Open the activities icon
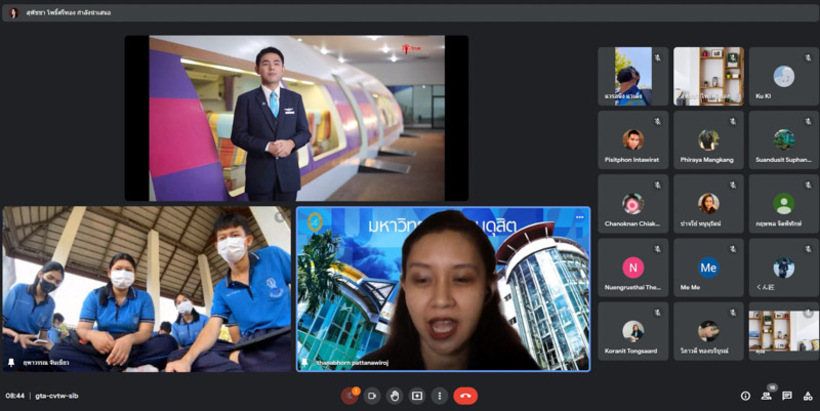Viewport: 820px width, 411px height. point(807,396)
